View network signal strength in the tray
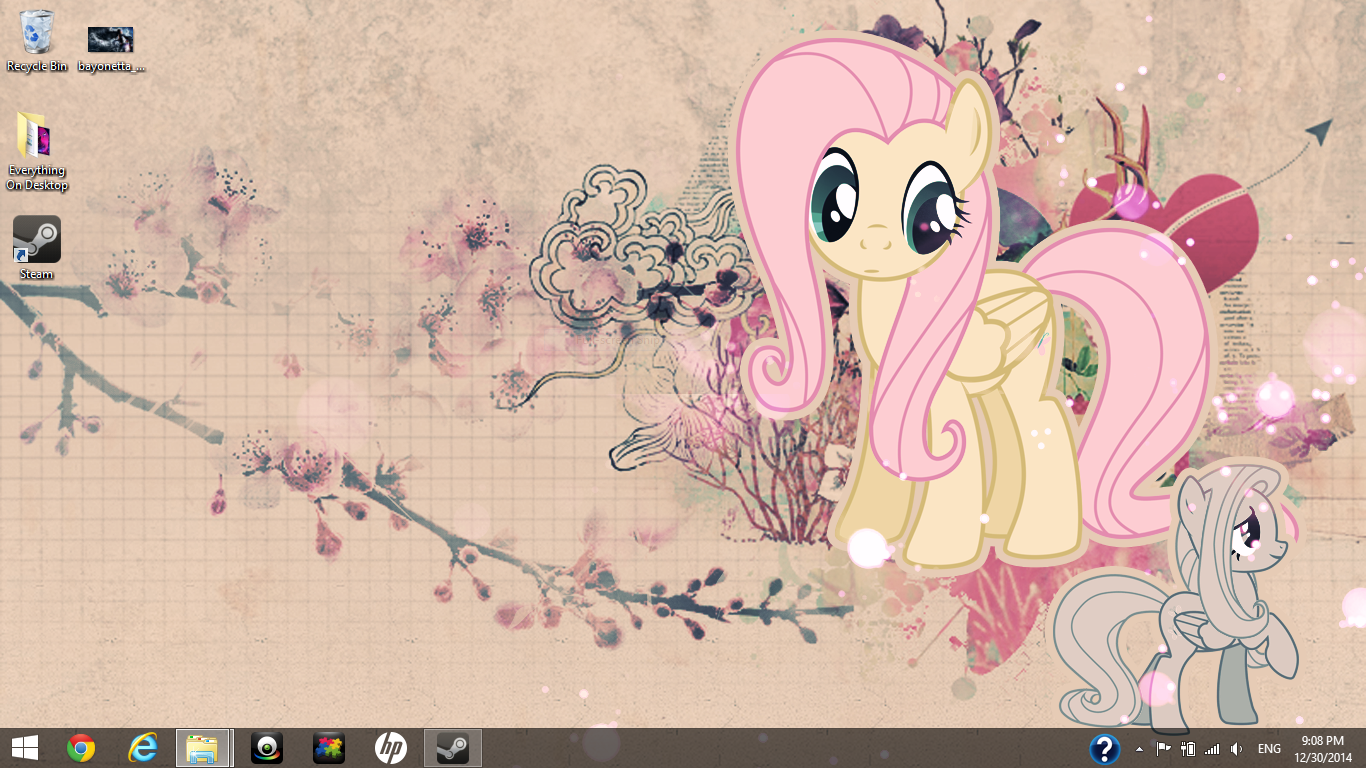The width and height of the screenshot is (1366, 768). (x=1212, y=747)
